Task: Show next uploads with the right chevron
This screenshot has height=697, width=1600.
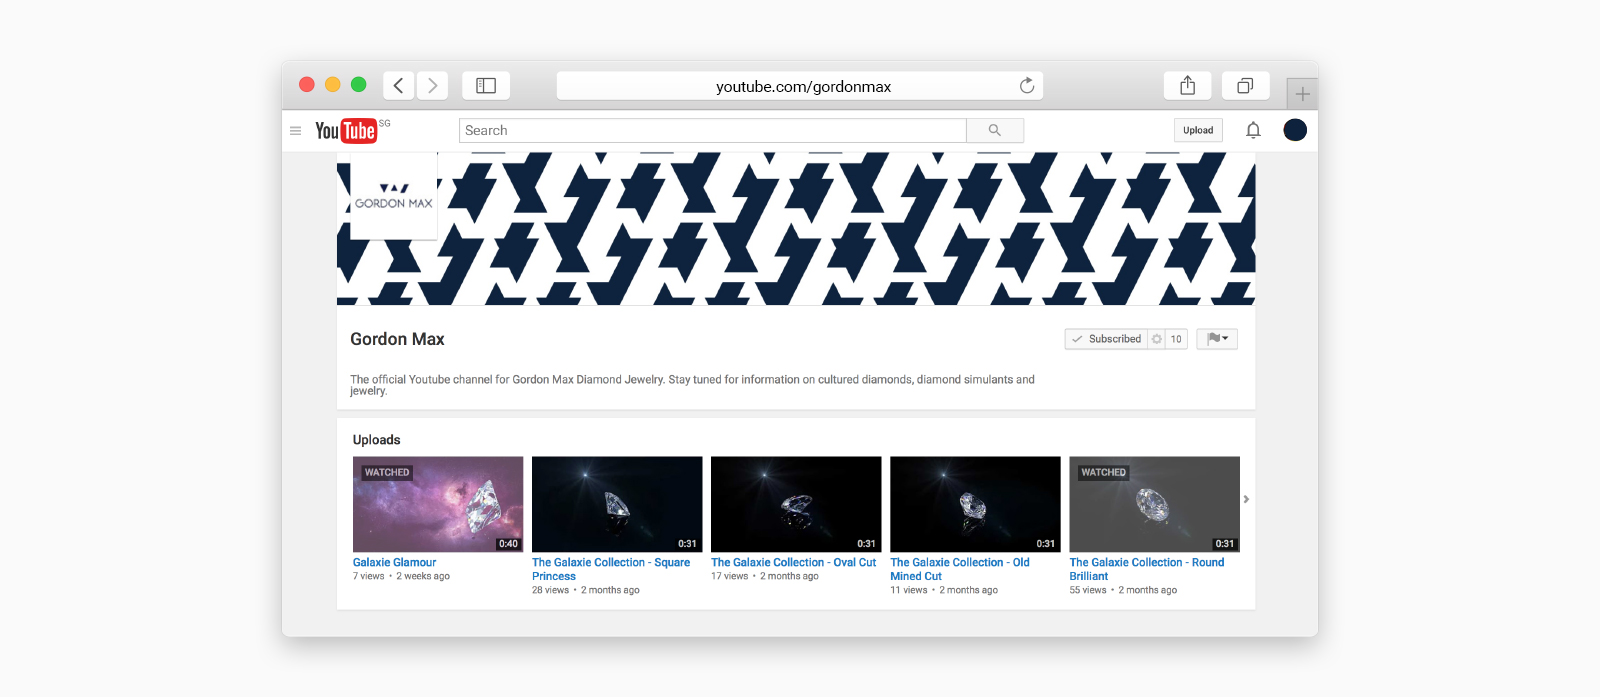Action: [1246, 499]
